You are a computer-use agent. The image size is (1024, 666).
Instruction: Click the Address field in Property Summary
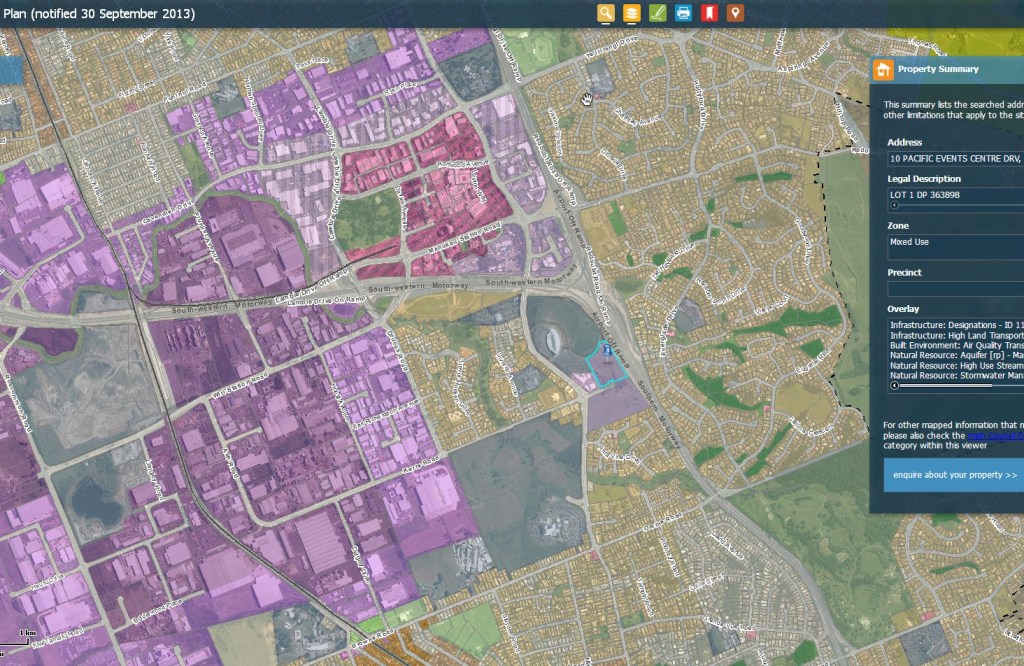955,158
